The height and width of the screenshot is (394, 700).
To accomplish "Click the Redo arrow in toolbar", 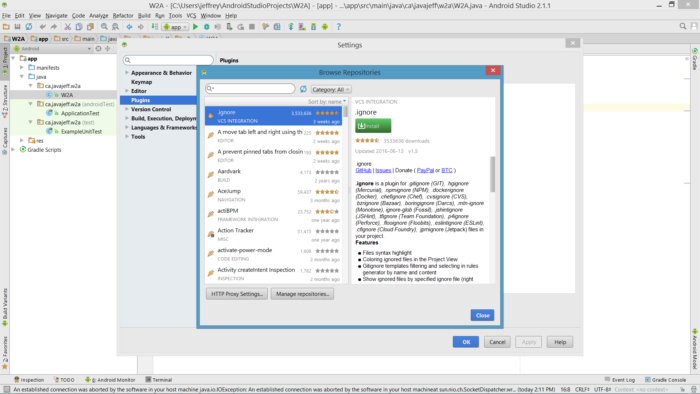I will [54, 27].
